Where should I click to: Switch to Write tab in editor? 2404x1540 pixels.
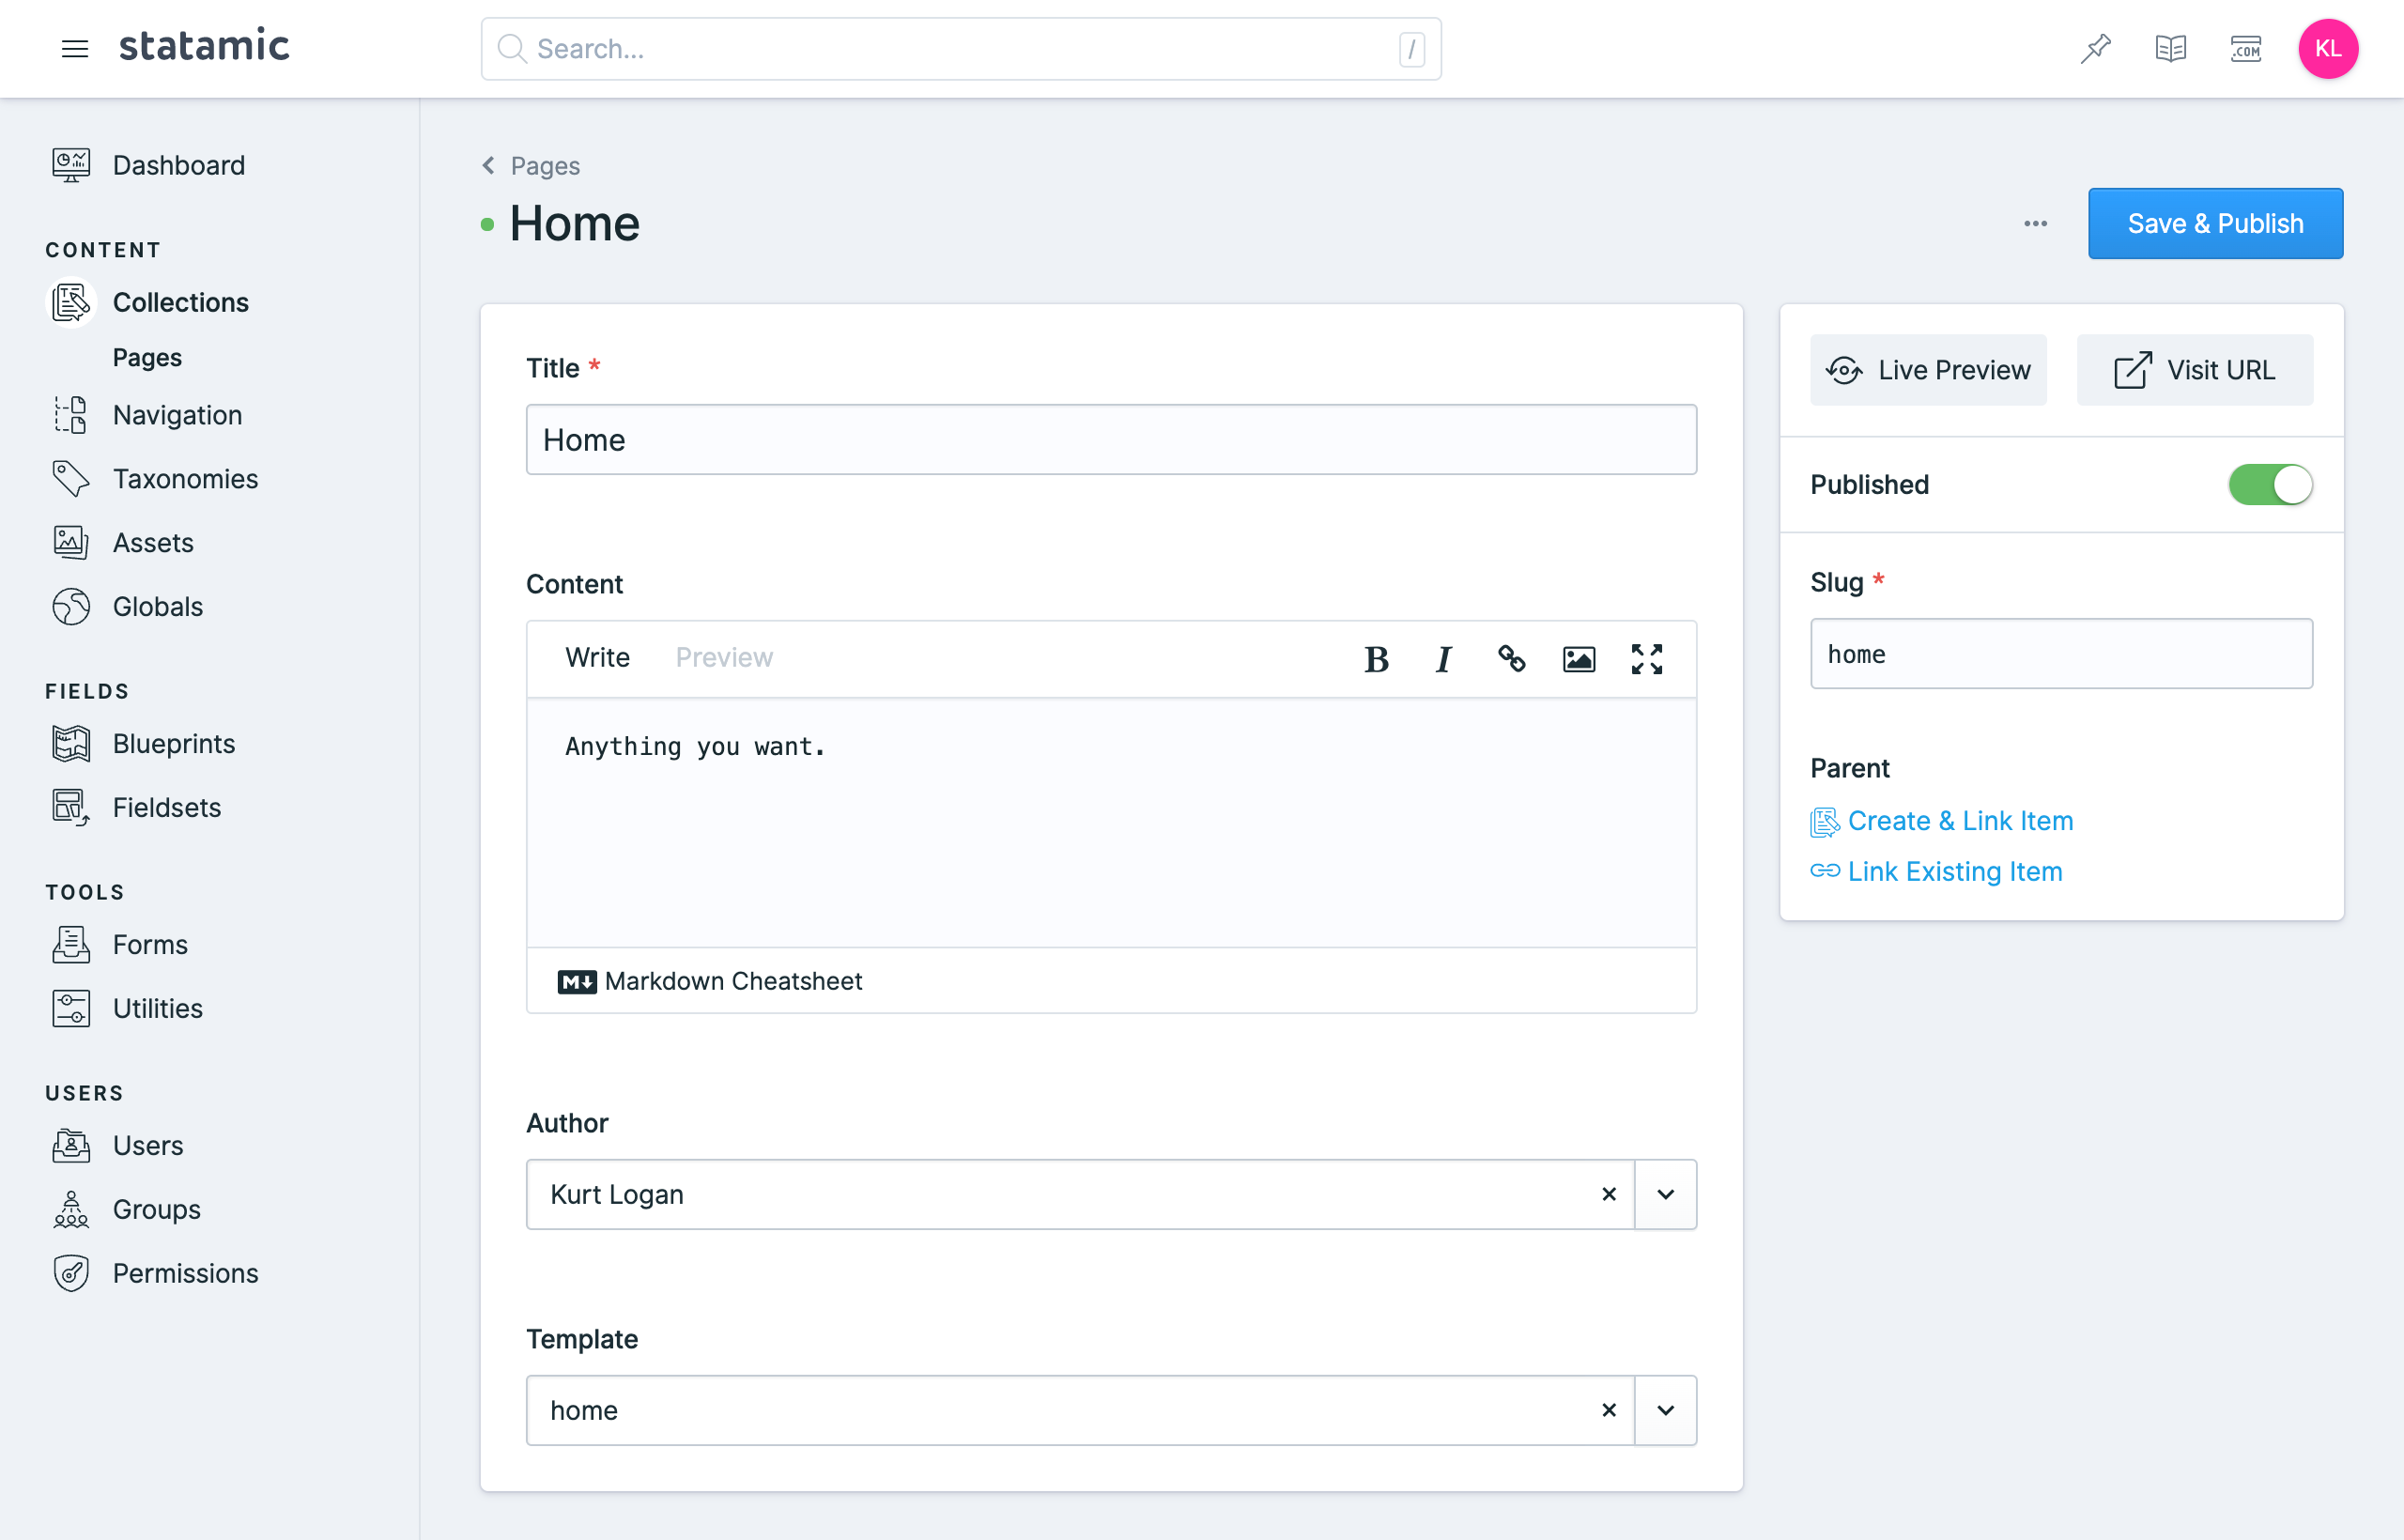(595, 657)
